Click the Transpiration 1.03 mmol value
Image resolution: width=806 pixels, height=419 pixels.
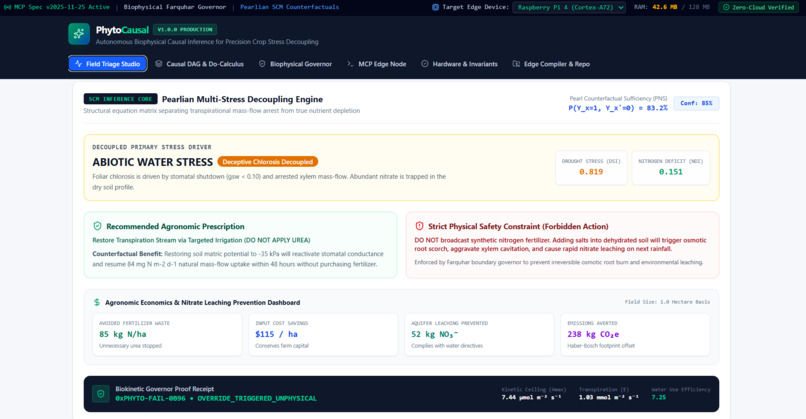coord(609,397)
